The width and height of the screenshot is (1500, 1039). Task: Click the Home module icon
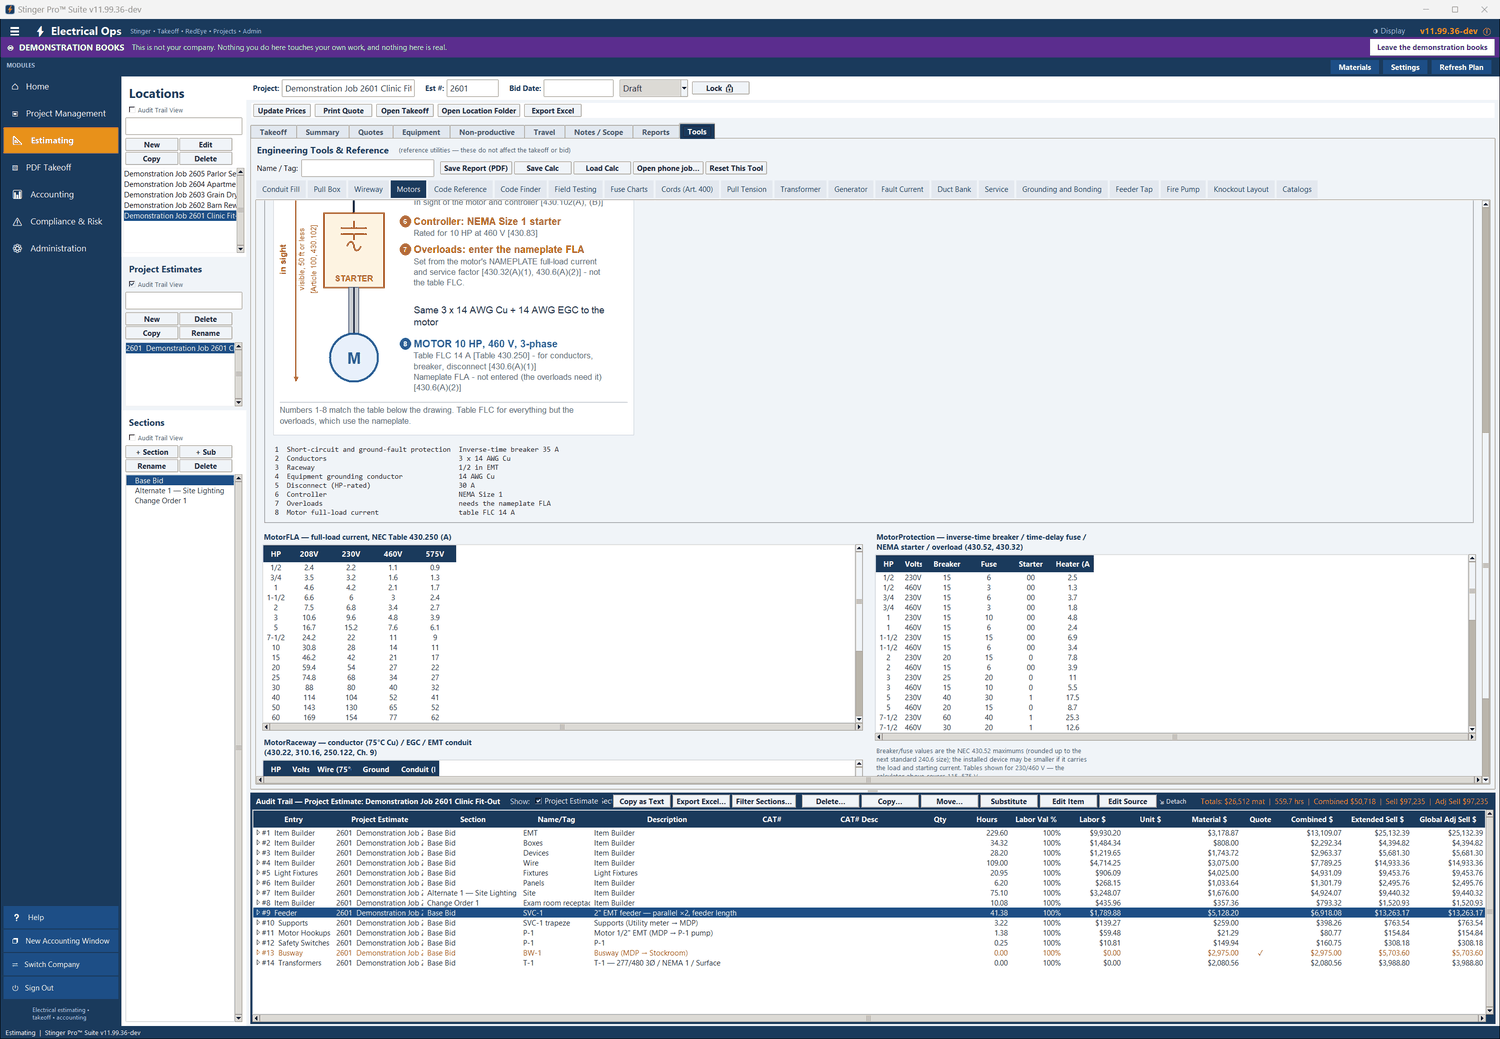pyautogui.click(x=16, y=87)
